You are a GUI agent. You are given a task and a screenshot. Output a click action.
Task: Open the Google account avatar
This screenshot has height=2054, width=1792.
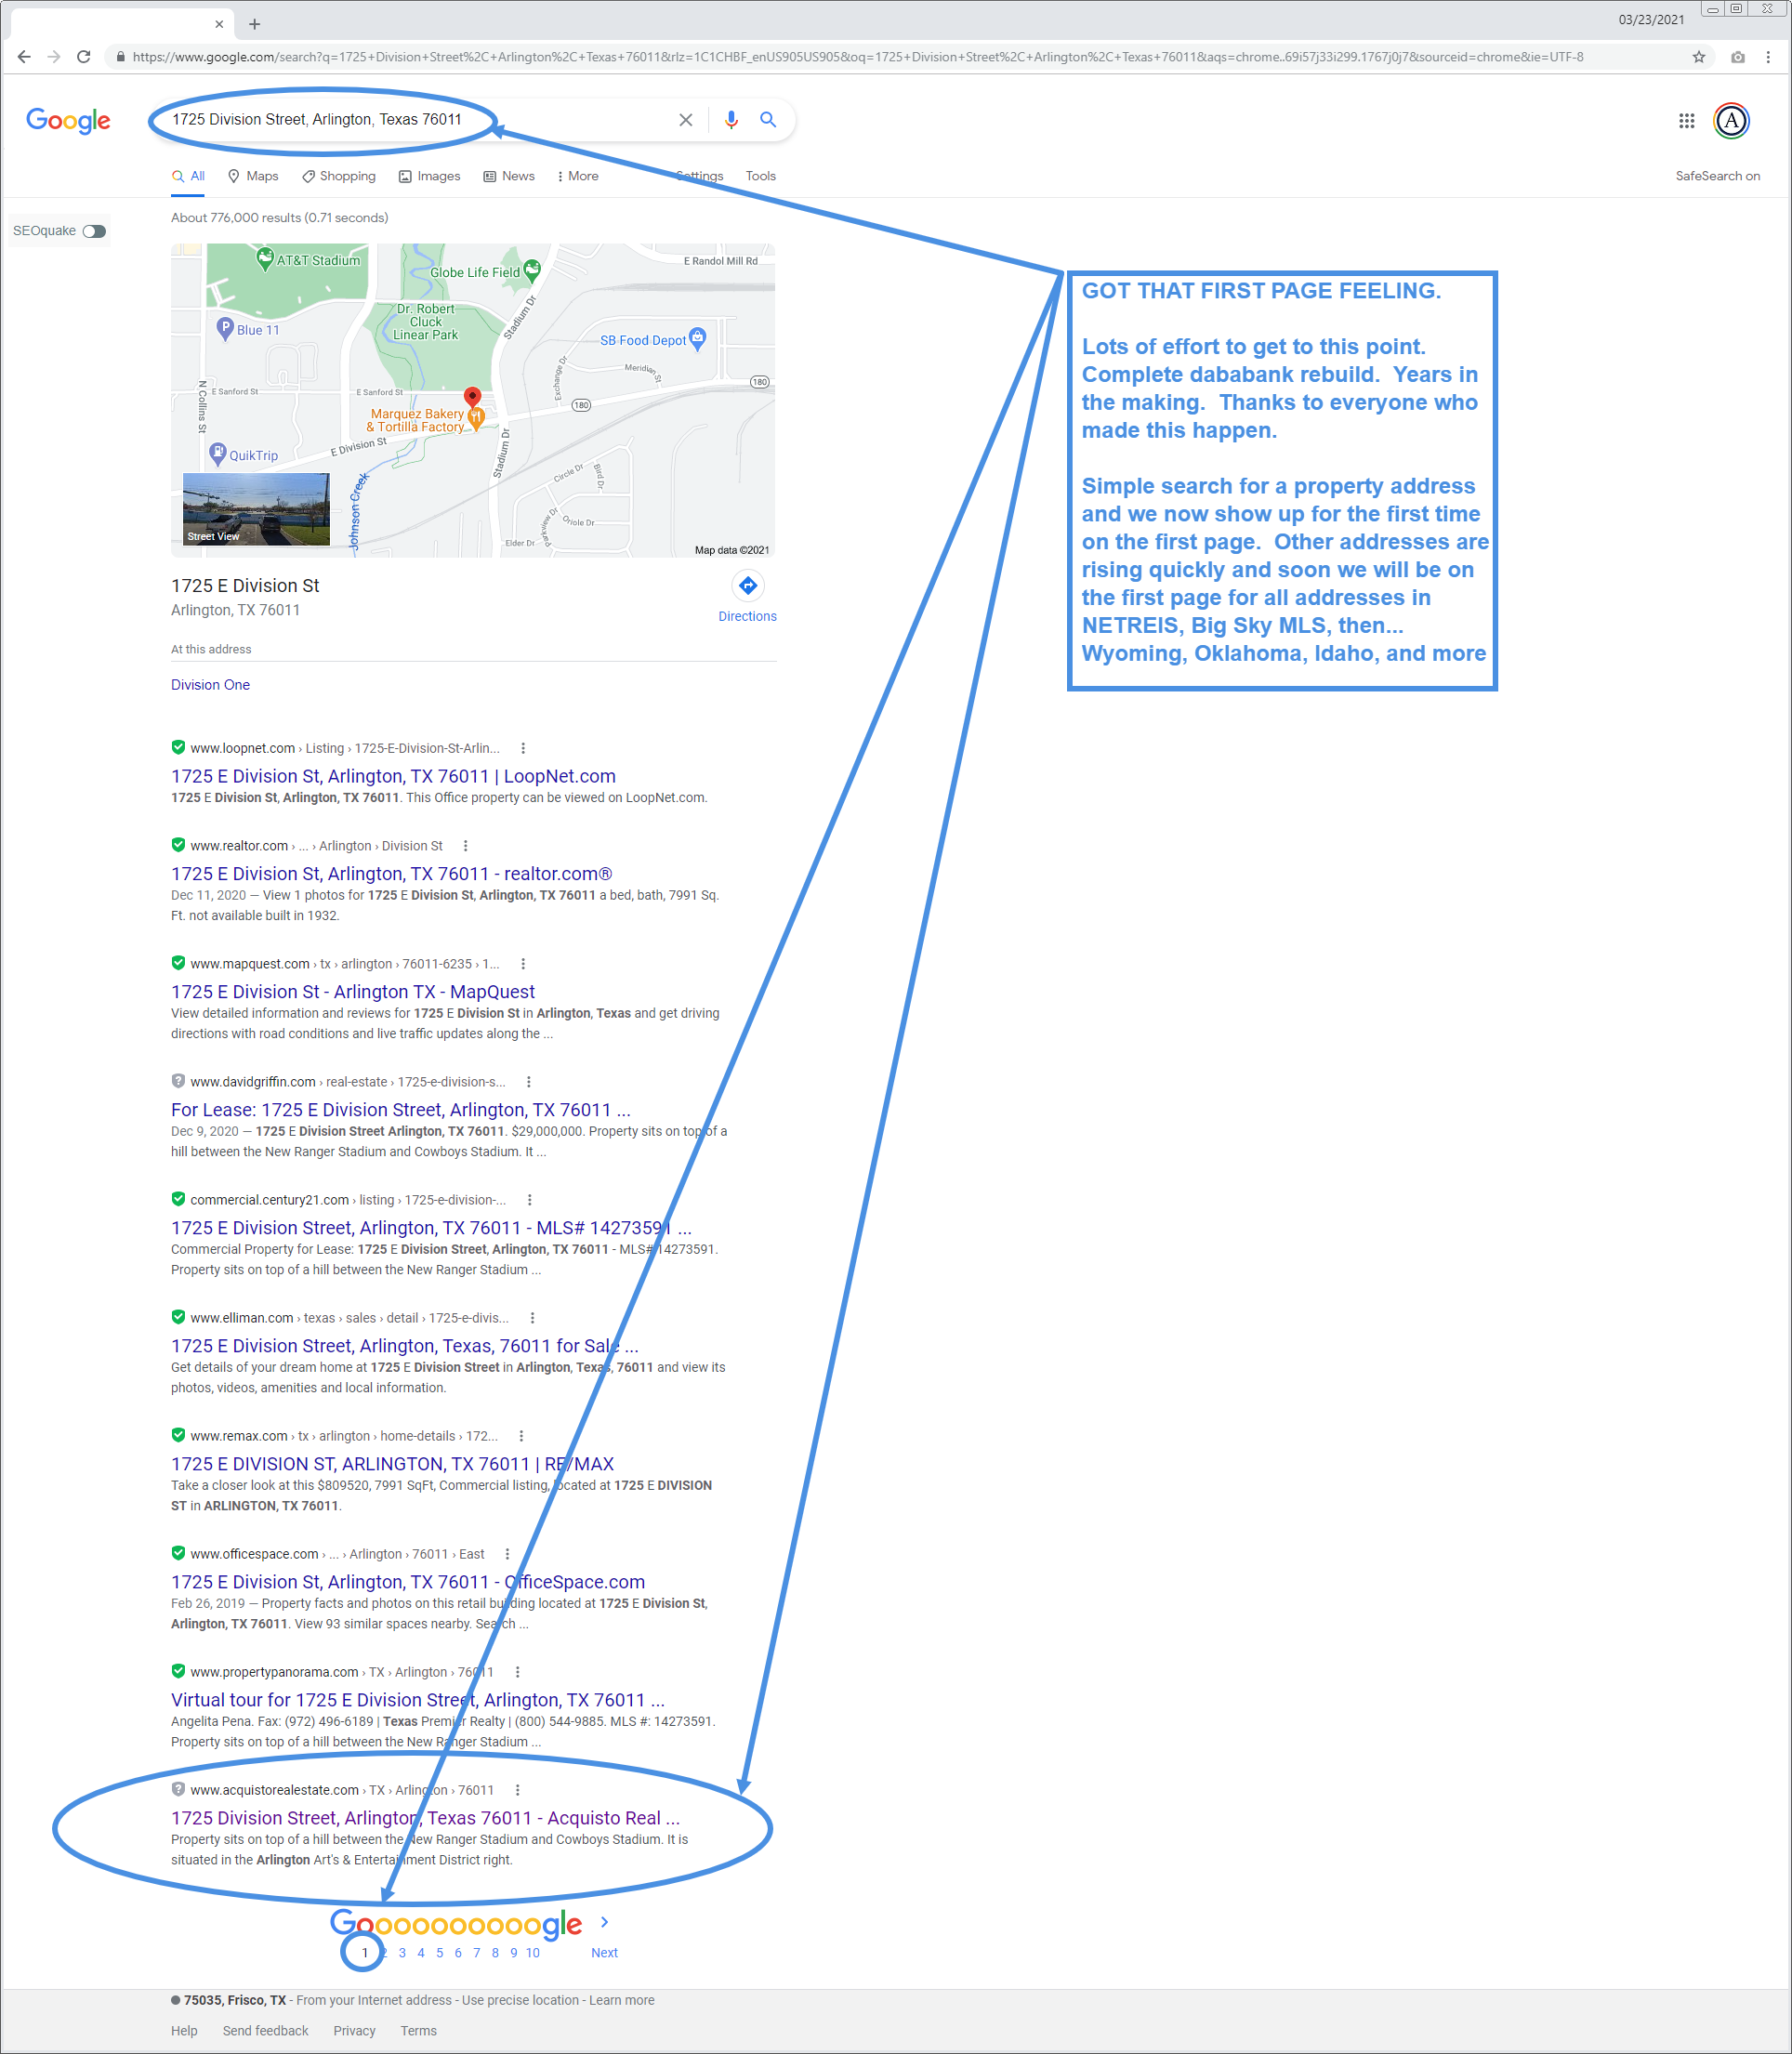click(1731, 121)
